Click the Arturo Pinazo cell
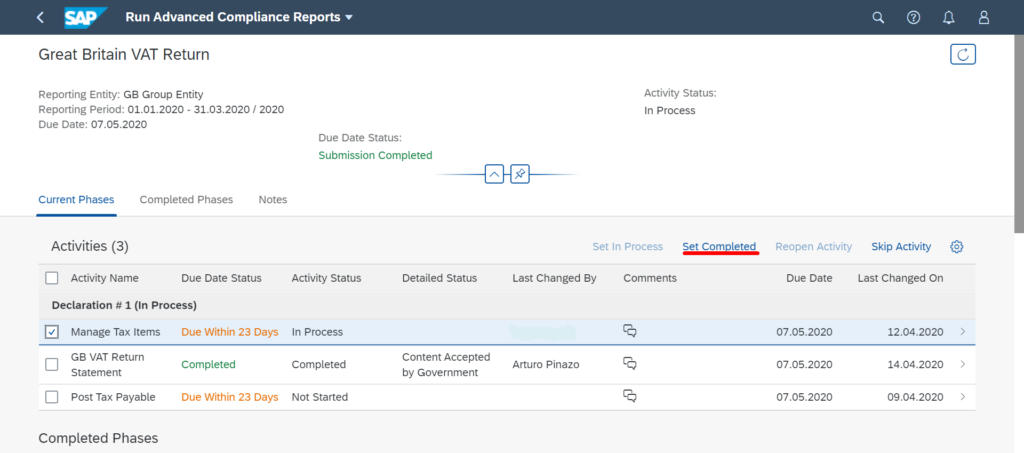This screenshot has height=453, width=1024. (546, 364)
